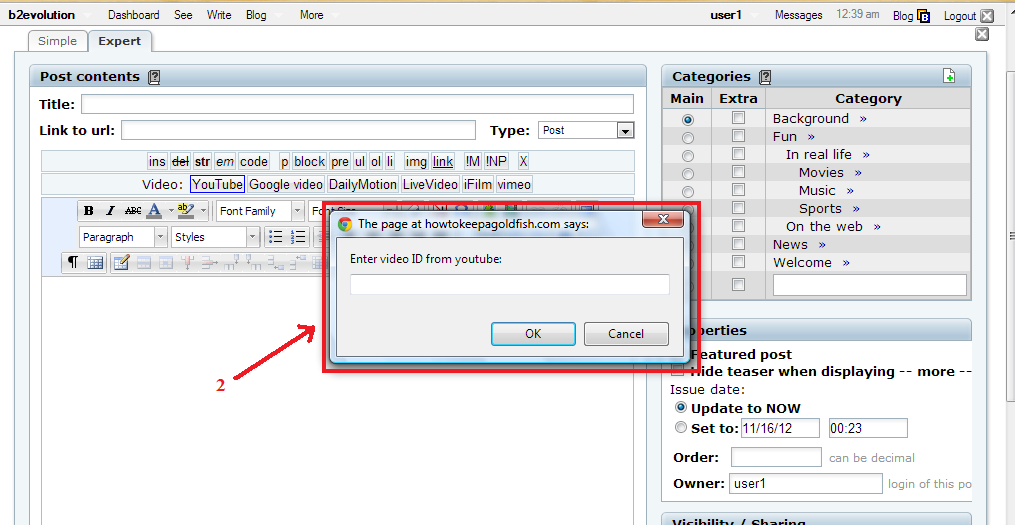Image resolution: width=1015 pixels, height=525 pixels.
Task: Open News category link arrows »
Action: coord(822,245)
